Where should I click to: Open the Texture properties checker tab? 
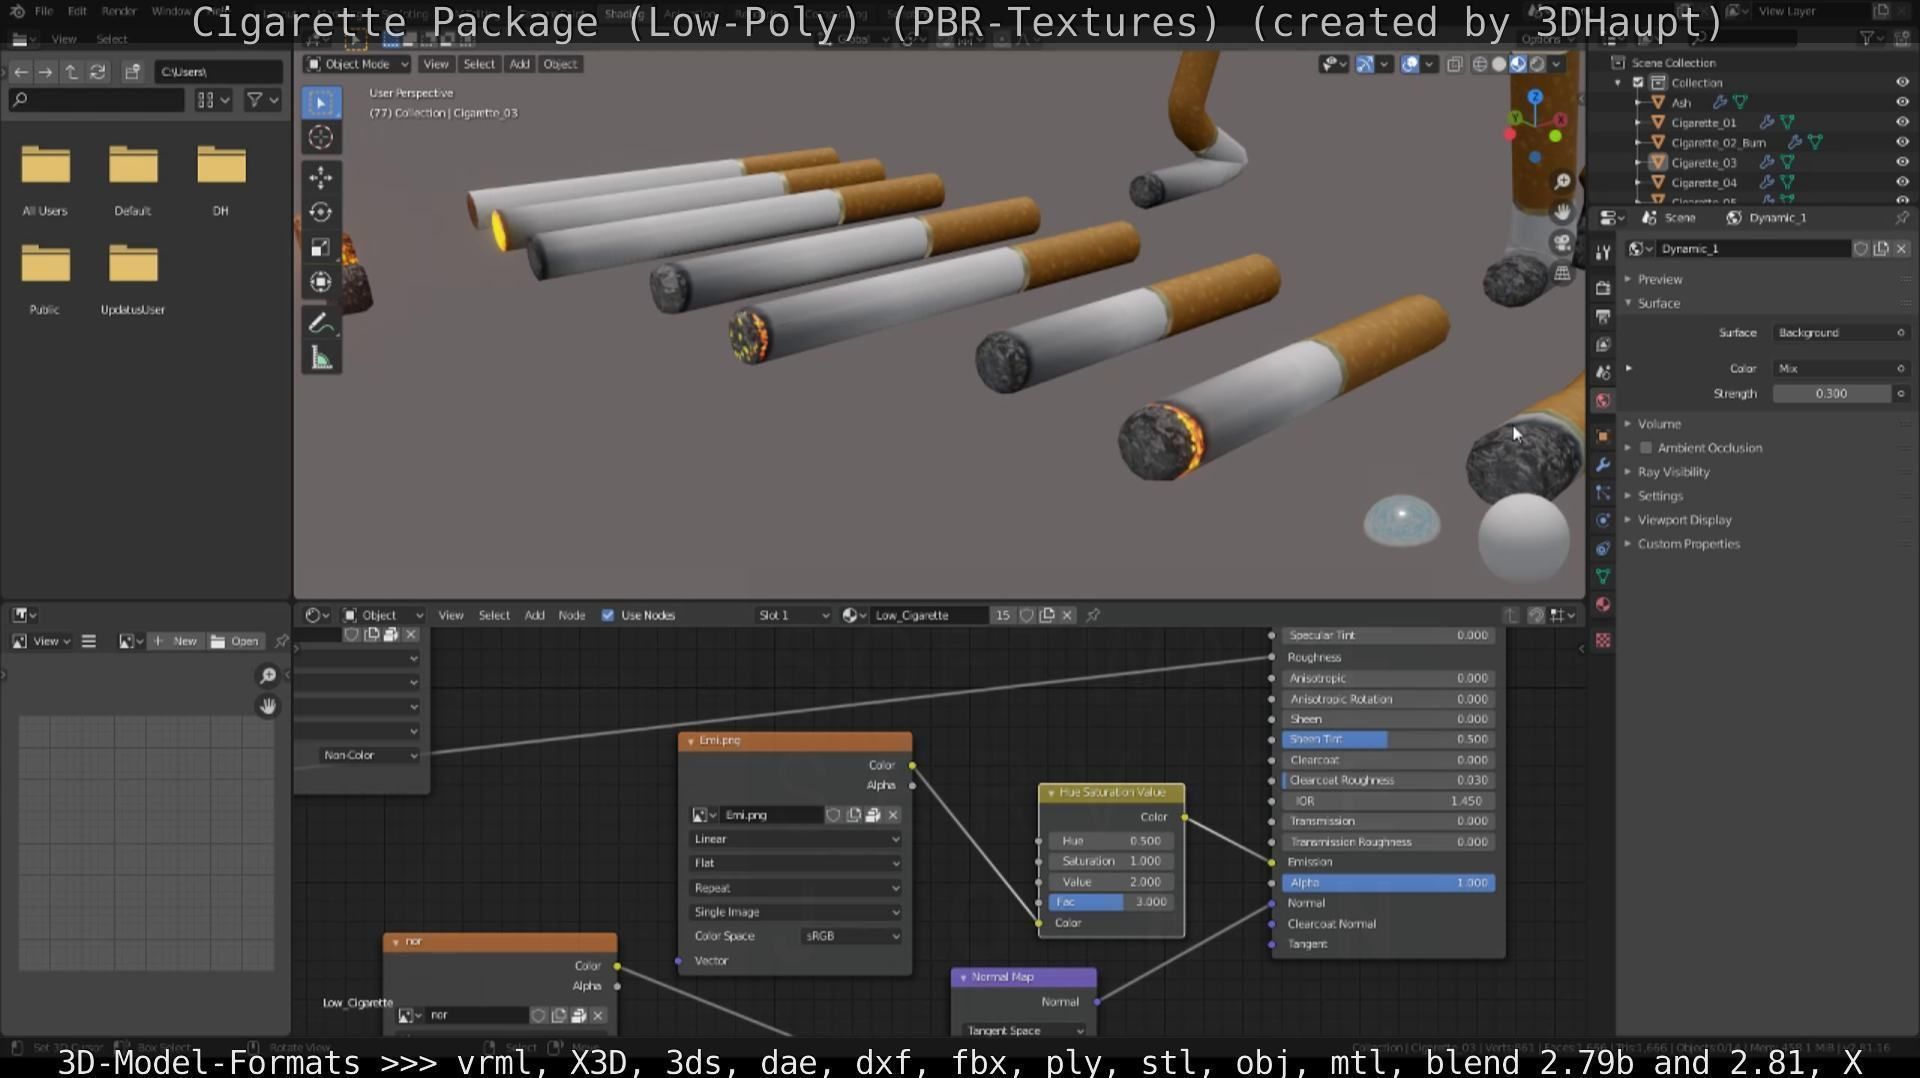(x=1603, y=641)
